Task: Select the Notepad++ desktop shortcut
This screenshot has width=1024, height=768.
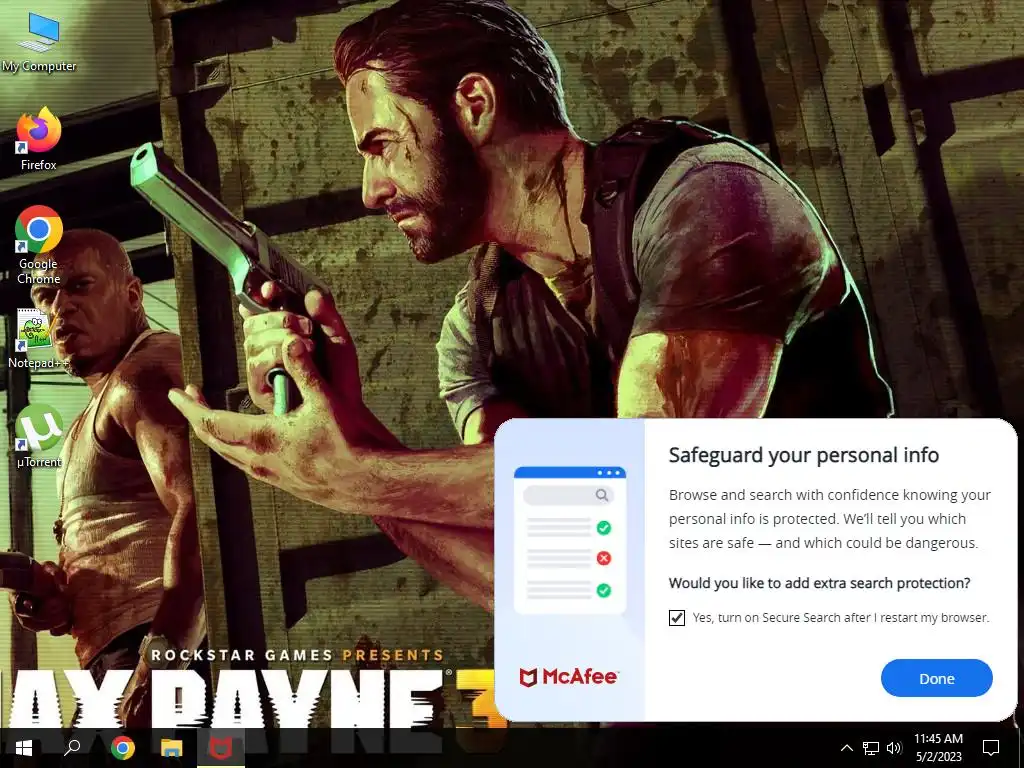Action: click(x=37, y=338)
